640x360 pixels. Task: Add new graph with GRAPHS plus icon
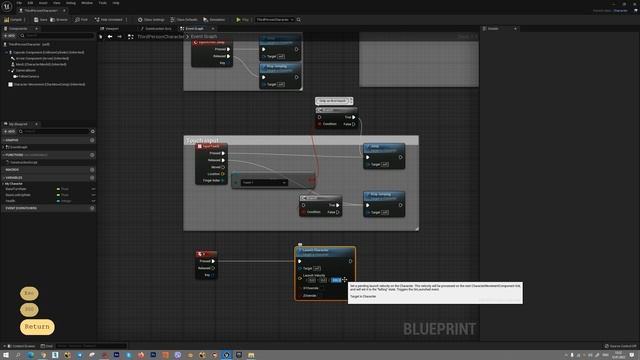[x=92, y=140]
